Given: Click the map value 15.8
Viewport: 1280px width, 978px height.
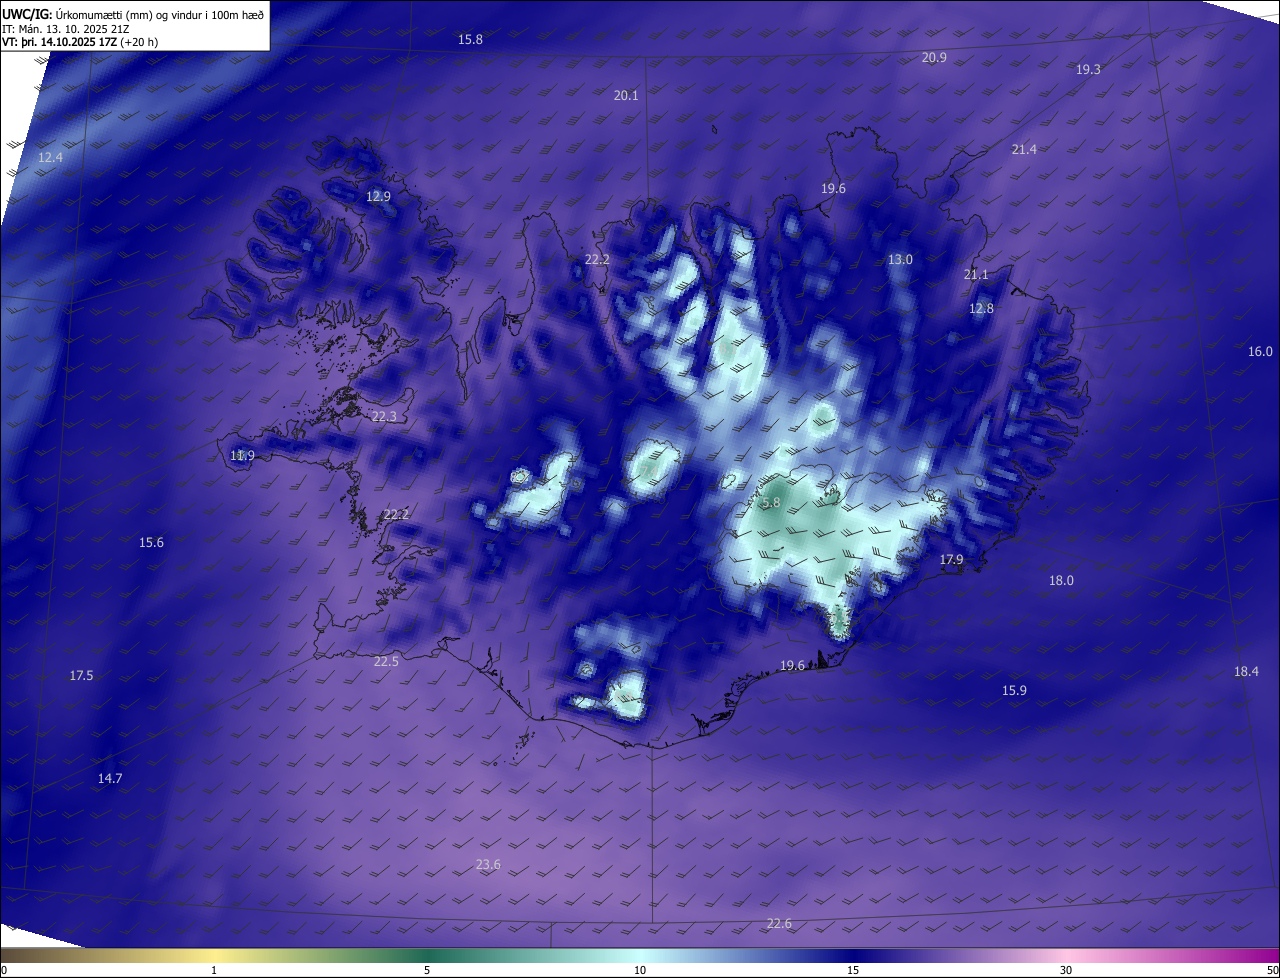Looking at the screenshot, I should point(470,39).
